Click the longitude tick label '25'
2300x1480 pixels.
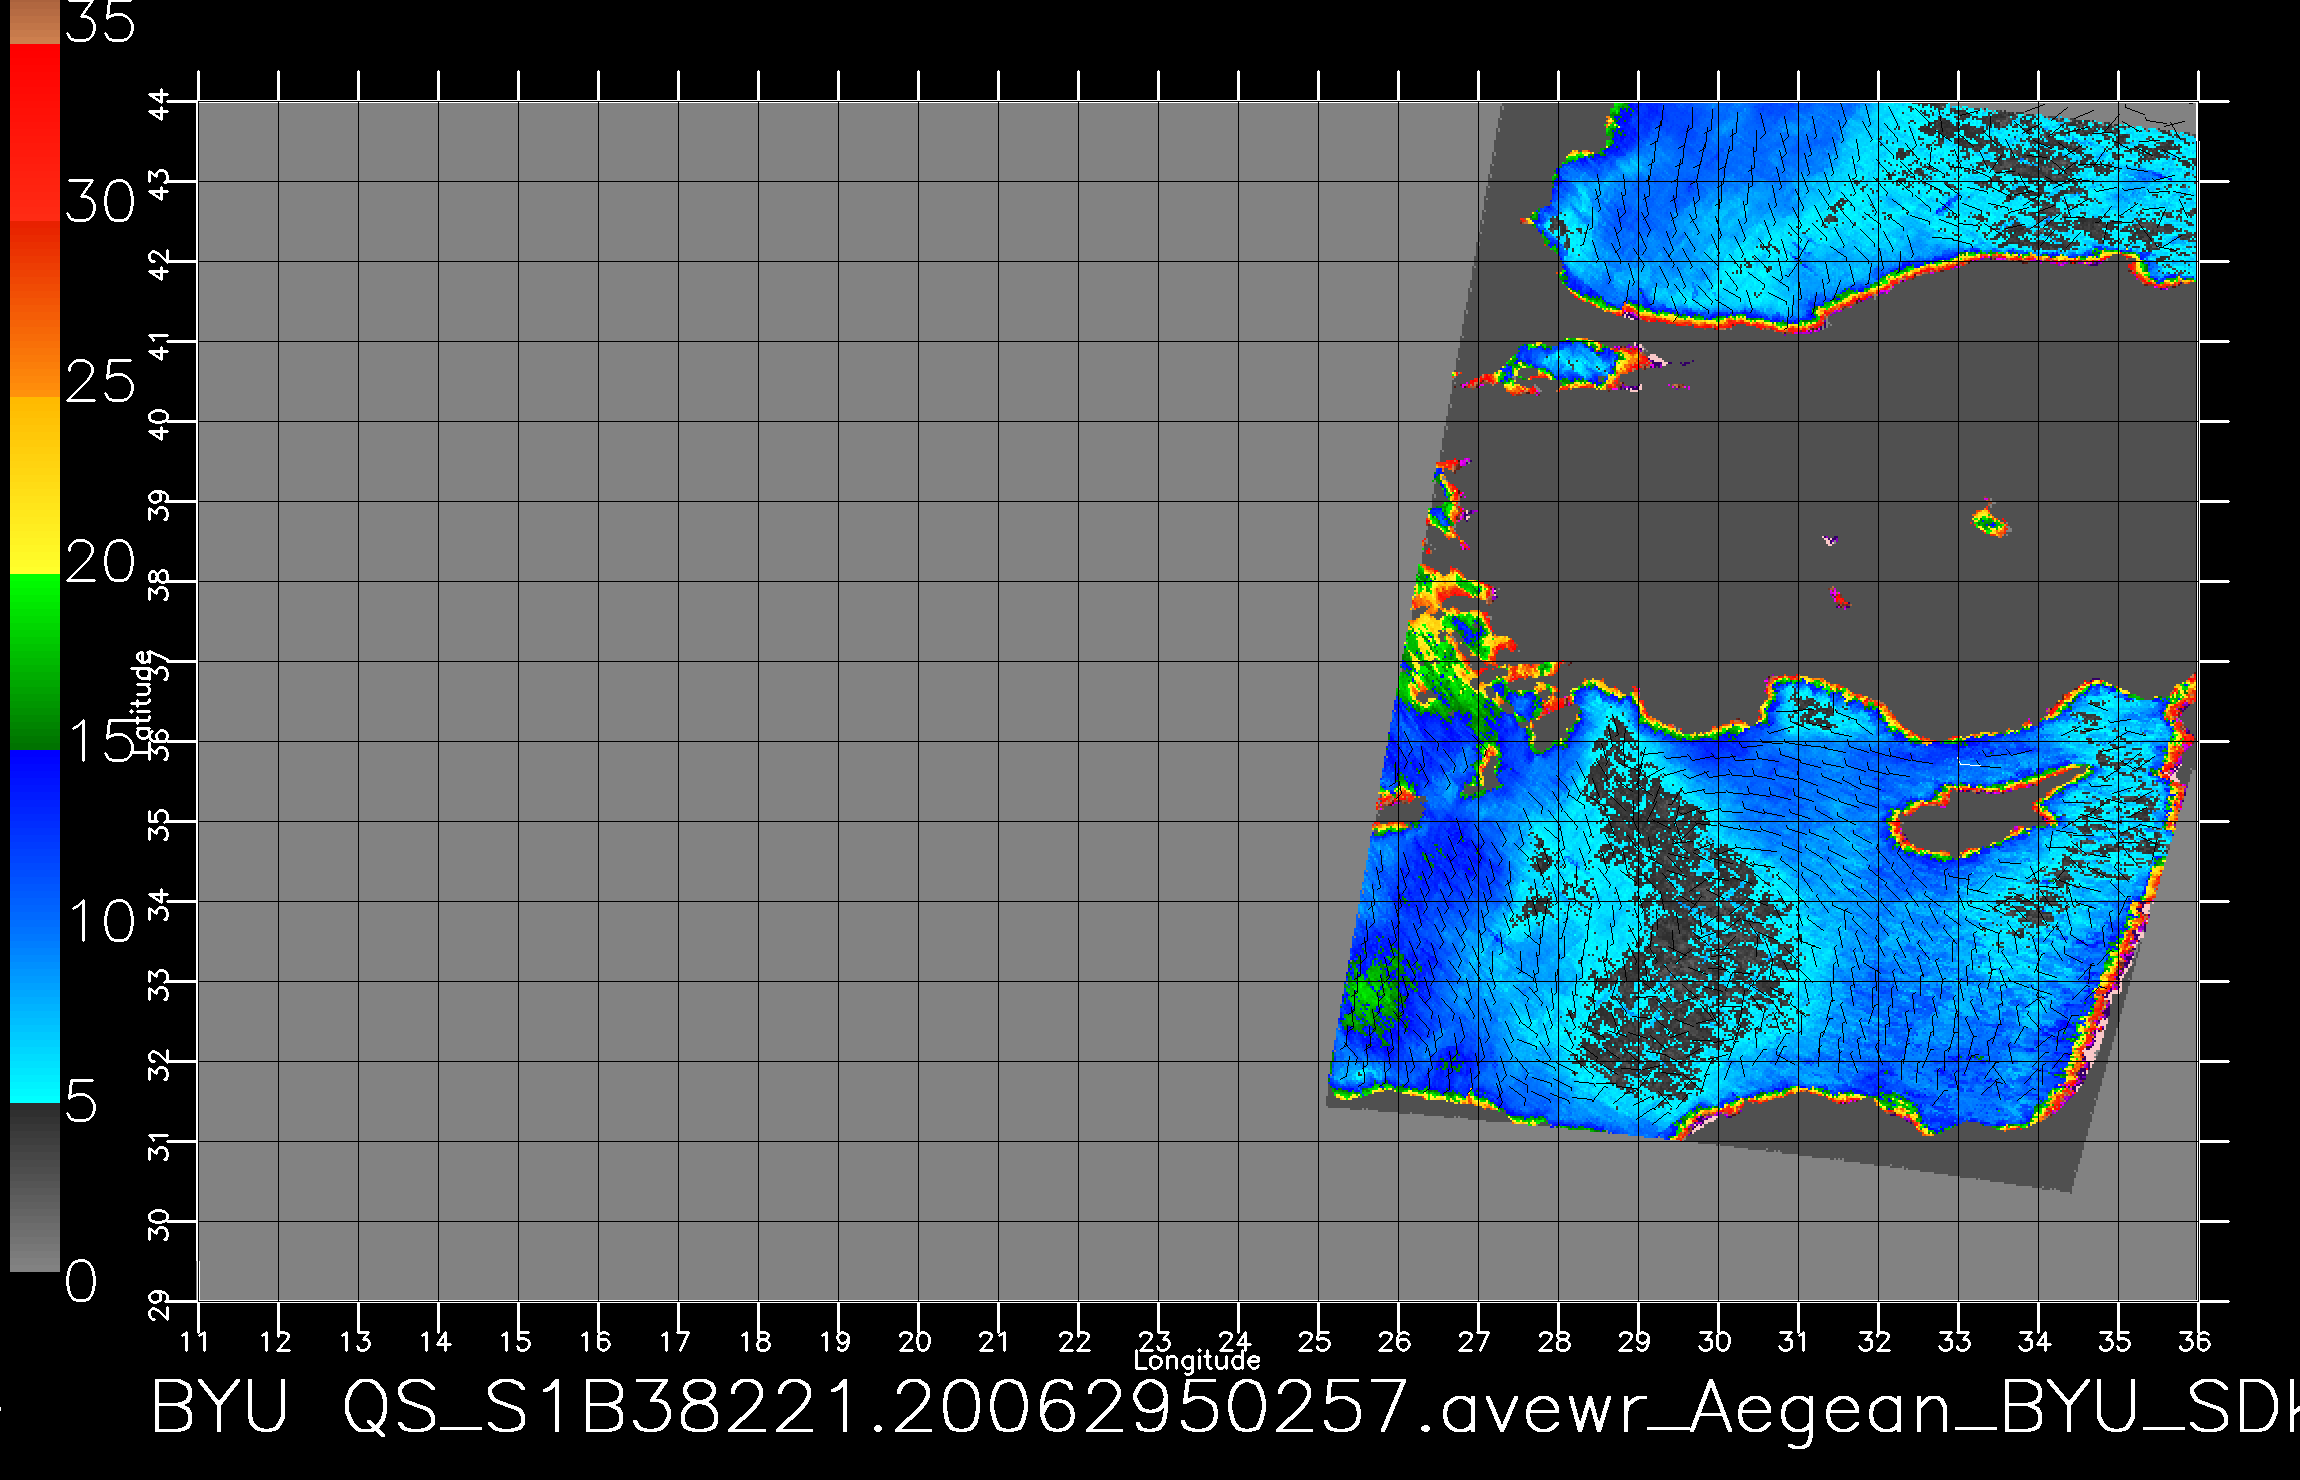1315,1341
